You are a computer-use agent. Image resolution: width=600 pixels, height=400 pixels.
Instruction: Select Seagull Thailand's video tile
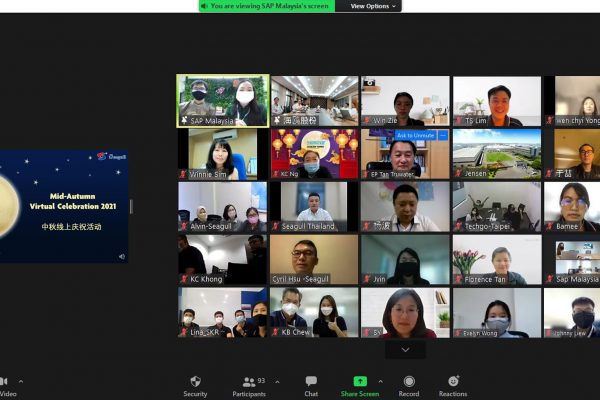point(313,205)
